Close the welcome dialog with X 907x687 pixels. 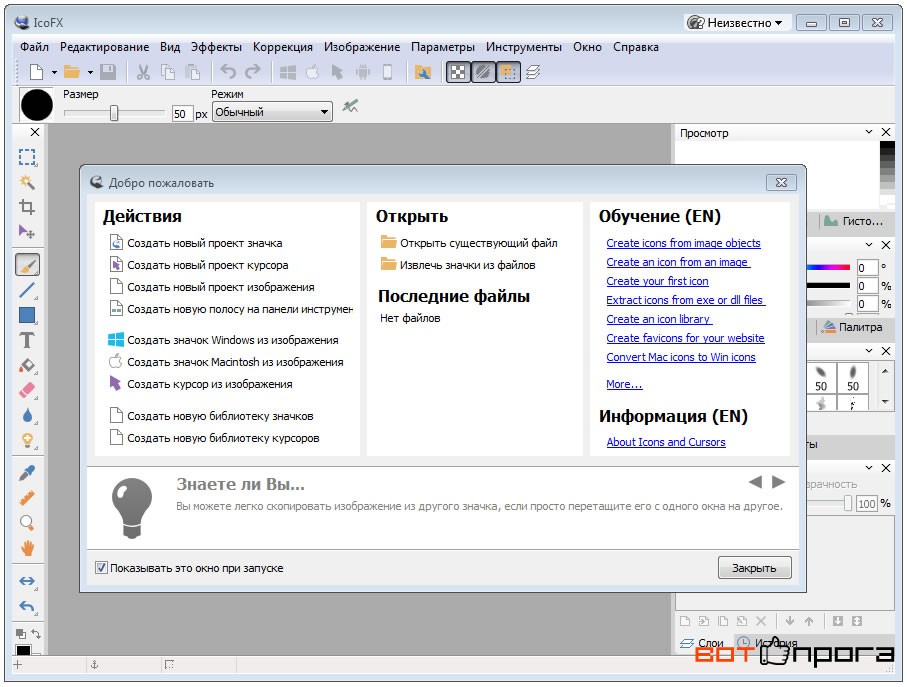tap(781, 183)
